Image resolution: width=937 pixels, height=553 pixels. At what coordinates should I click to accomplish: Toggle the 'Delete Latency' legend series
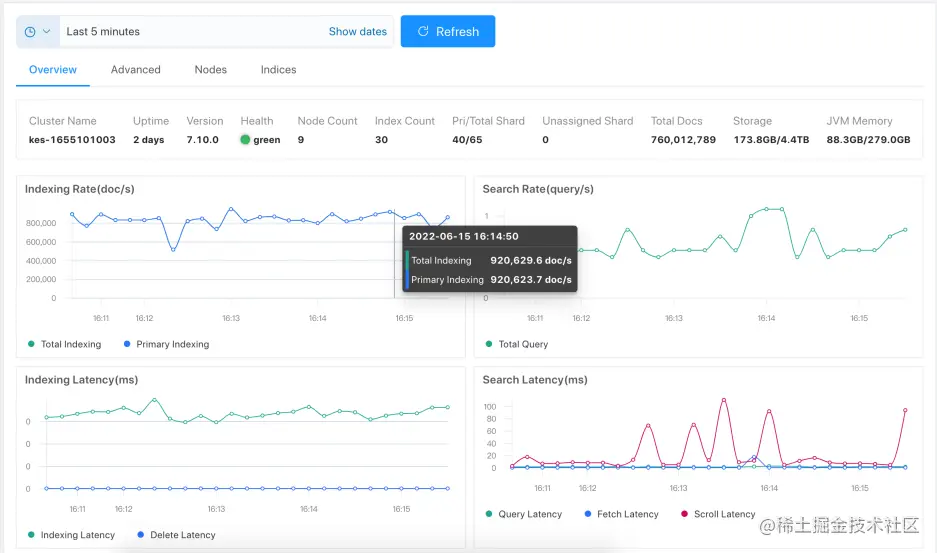point(176,535)
